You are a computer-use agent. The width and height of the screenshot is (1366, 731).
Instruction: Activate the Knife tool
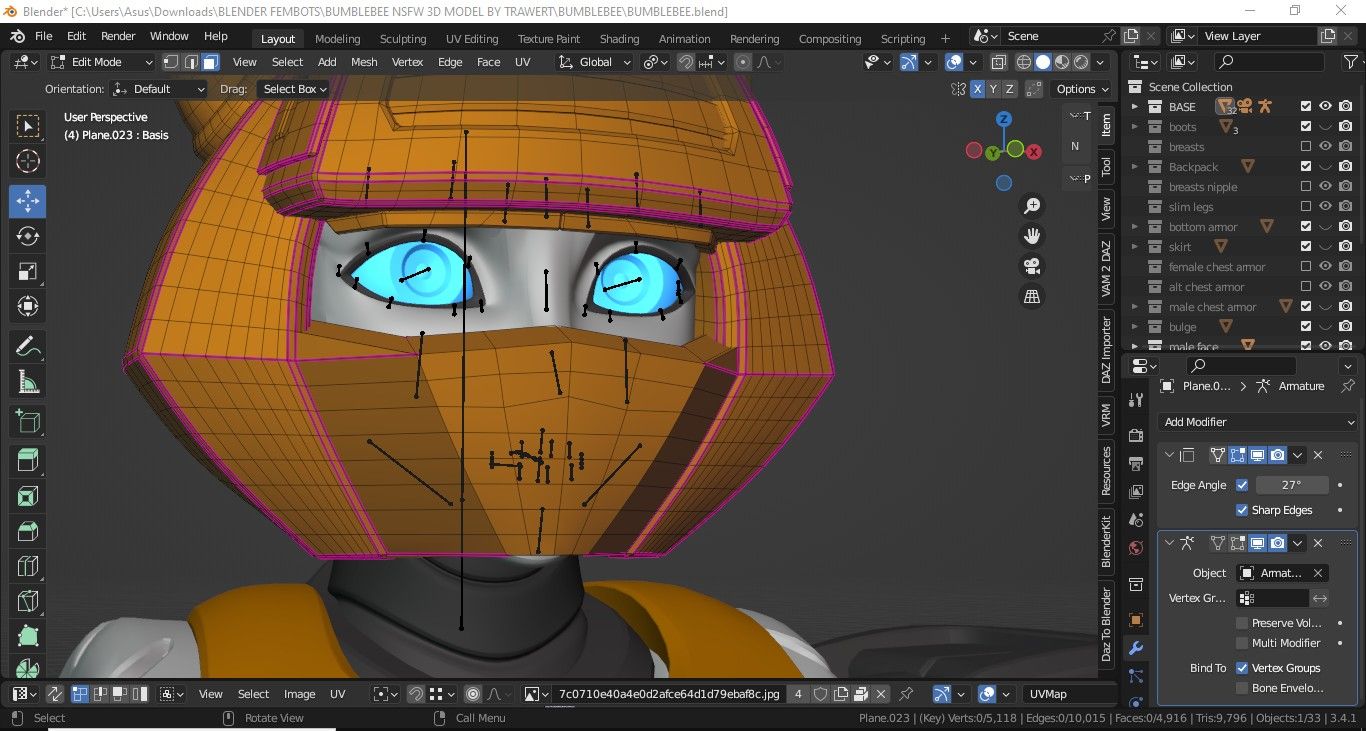point(28,603)
